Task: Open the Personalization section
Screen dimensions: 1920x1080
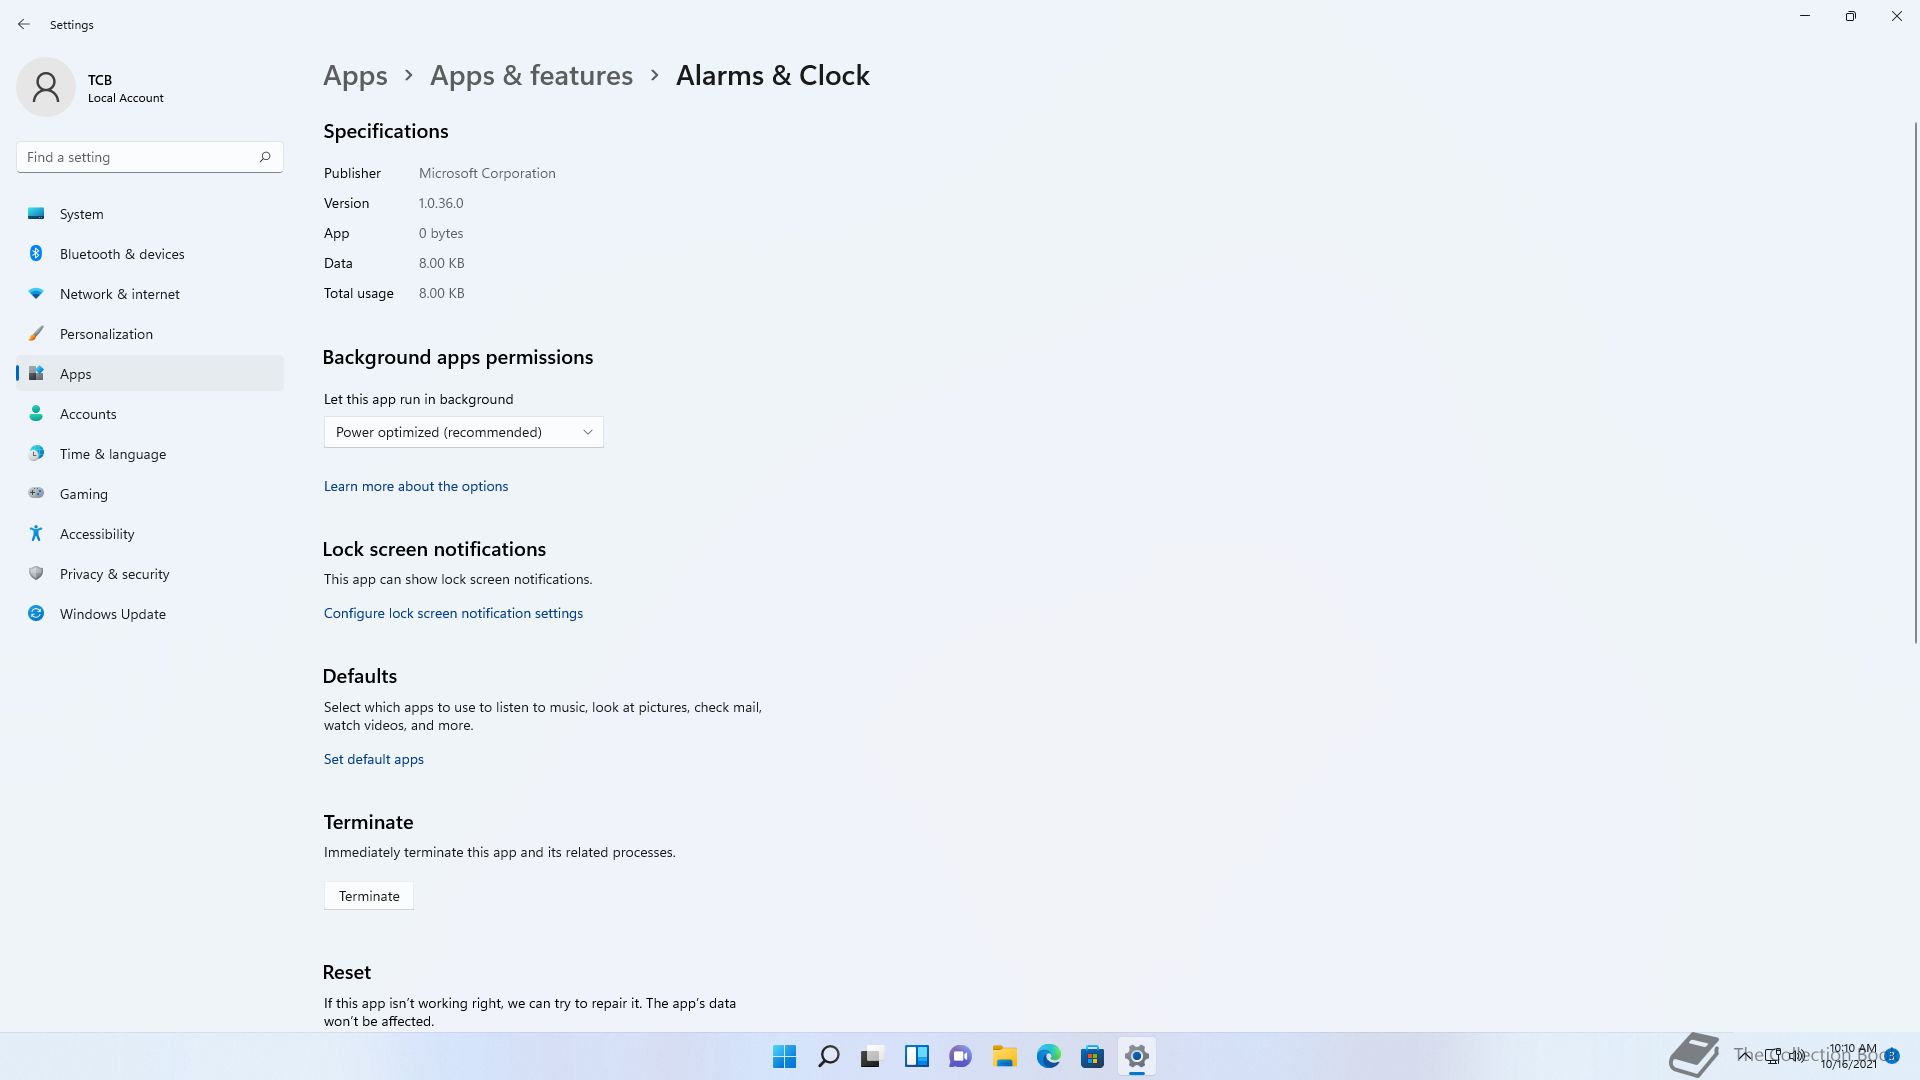Action: 150,334
